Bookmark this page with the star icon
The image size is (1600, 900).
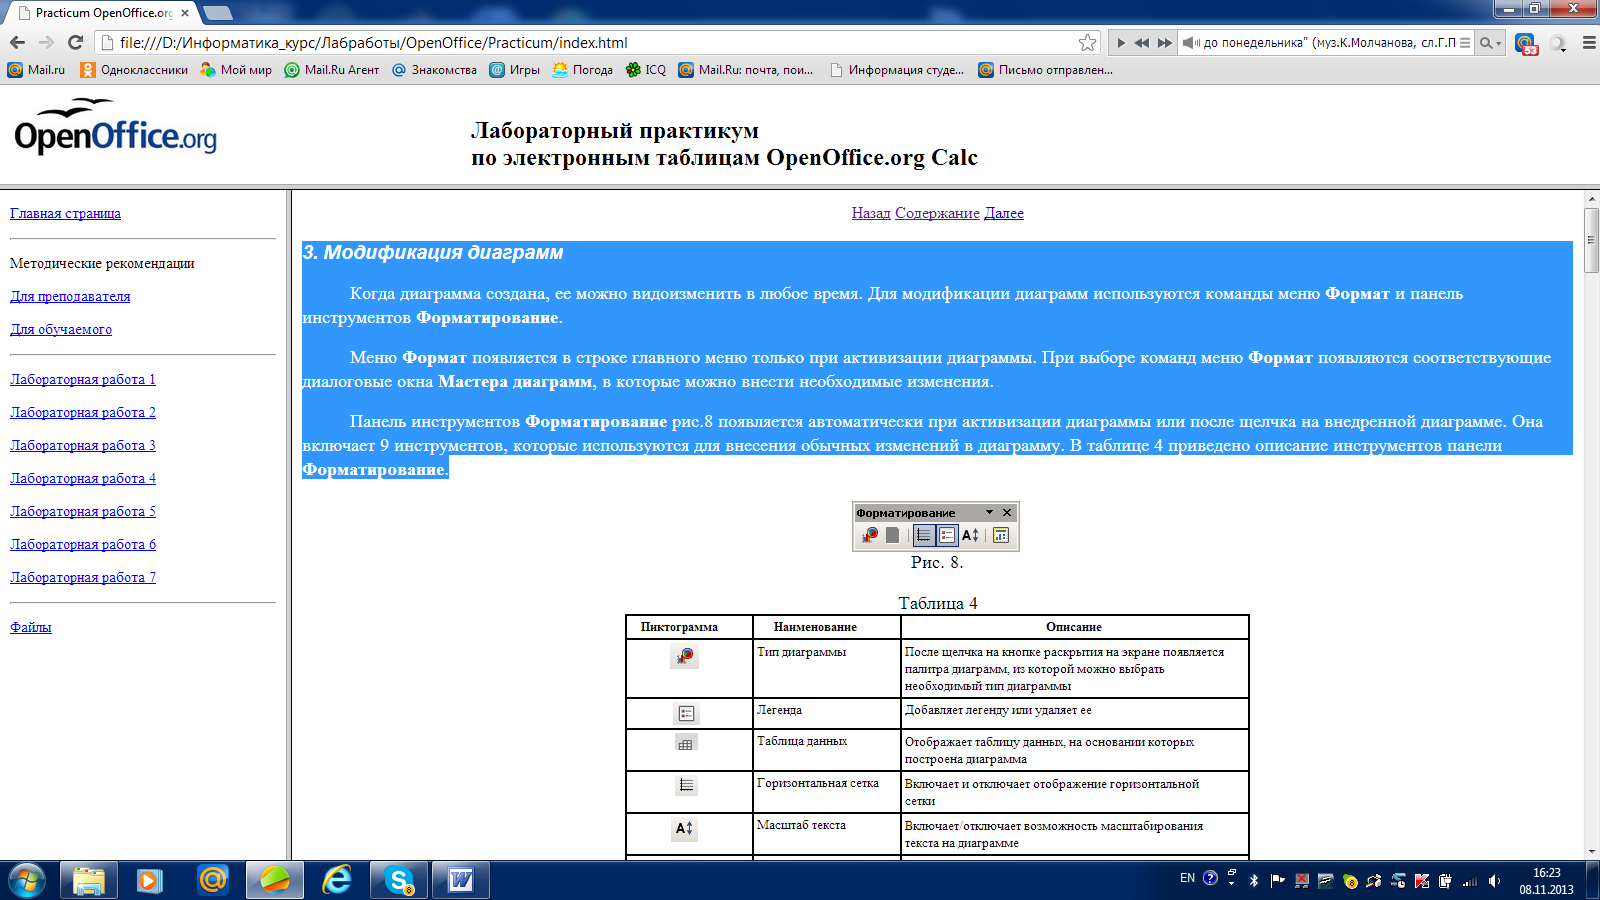pyautogui.click(x=1087, y=42)
